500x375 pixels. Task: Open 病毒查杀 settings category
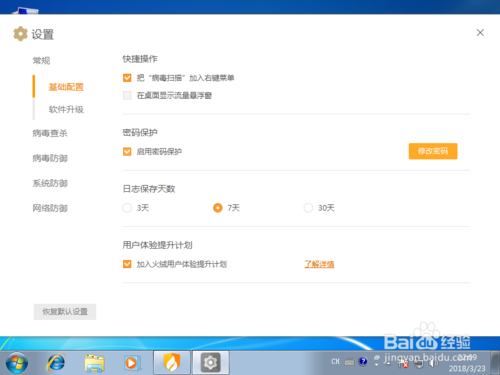coord(50,133)
